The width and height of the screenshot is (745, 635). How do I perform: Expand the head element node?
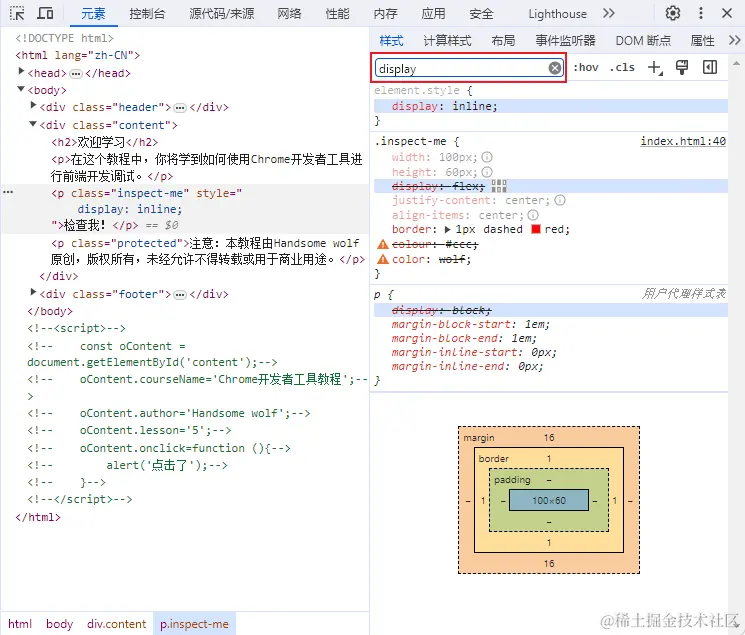pos(21,71)
